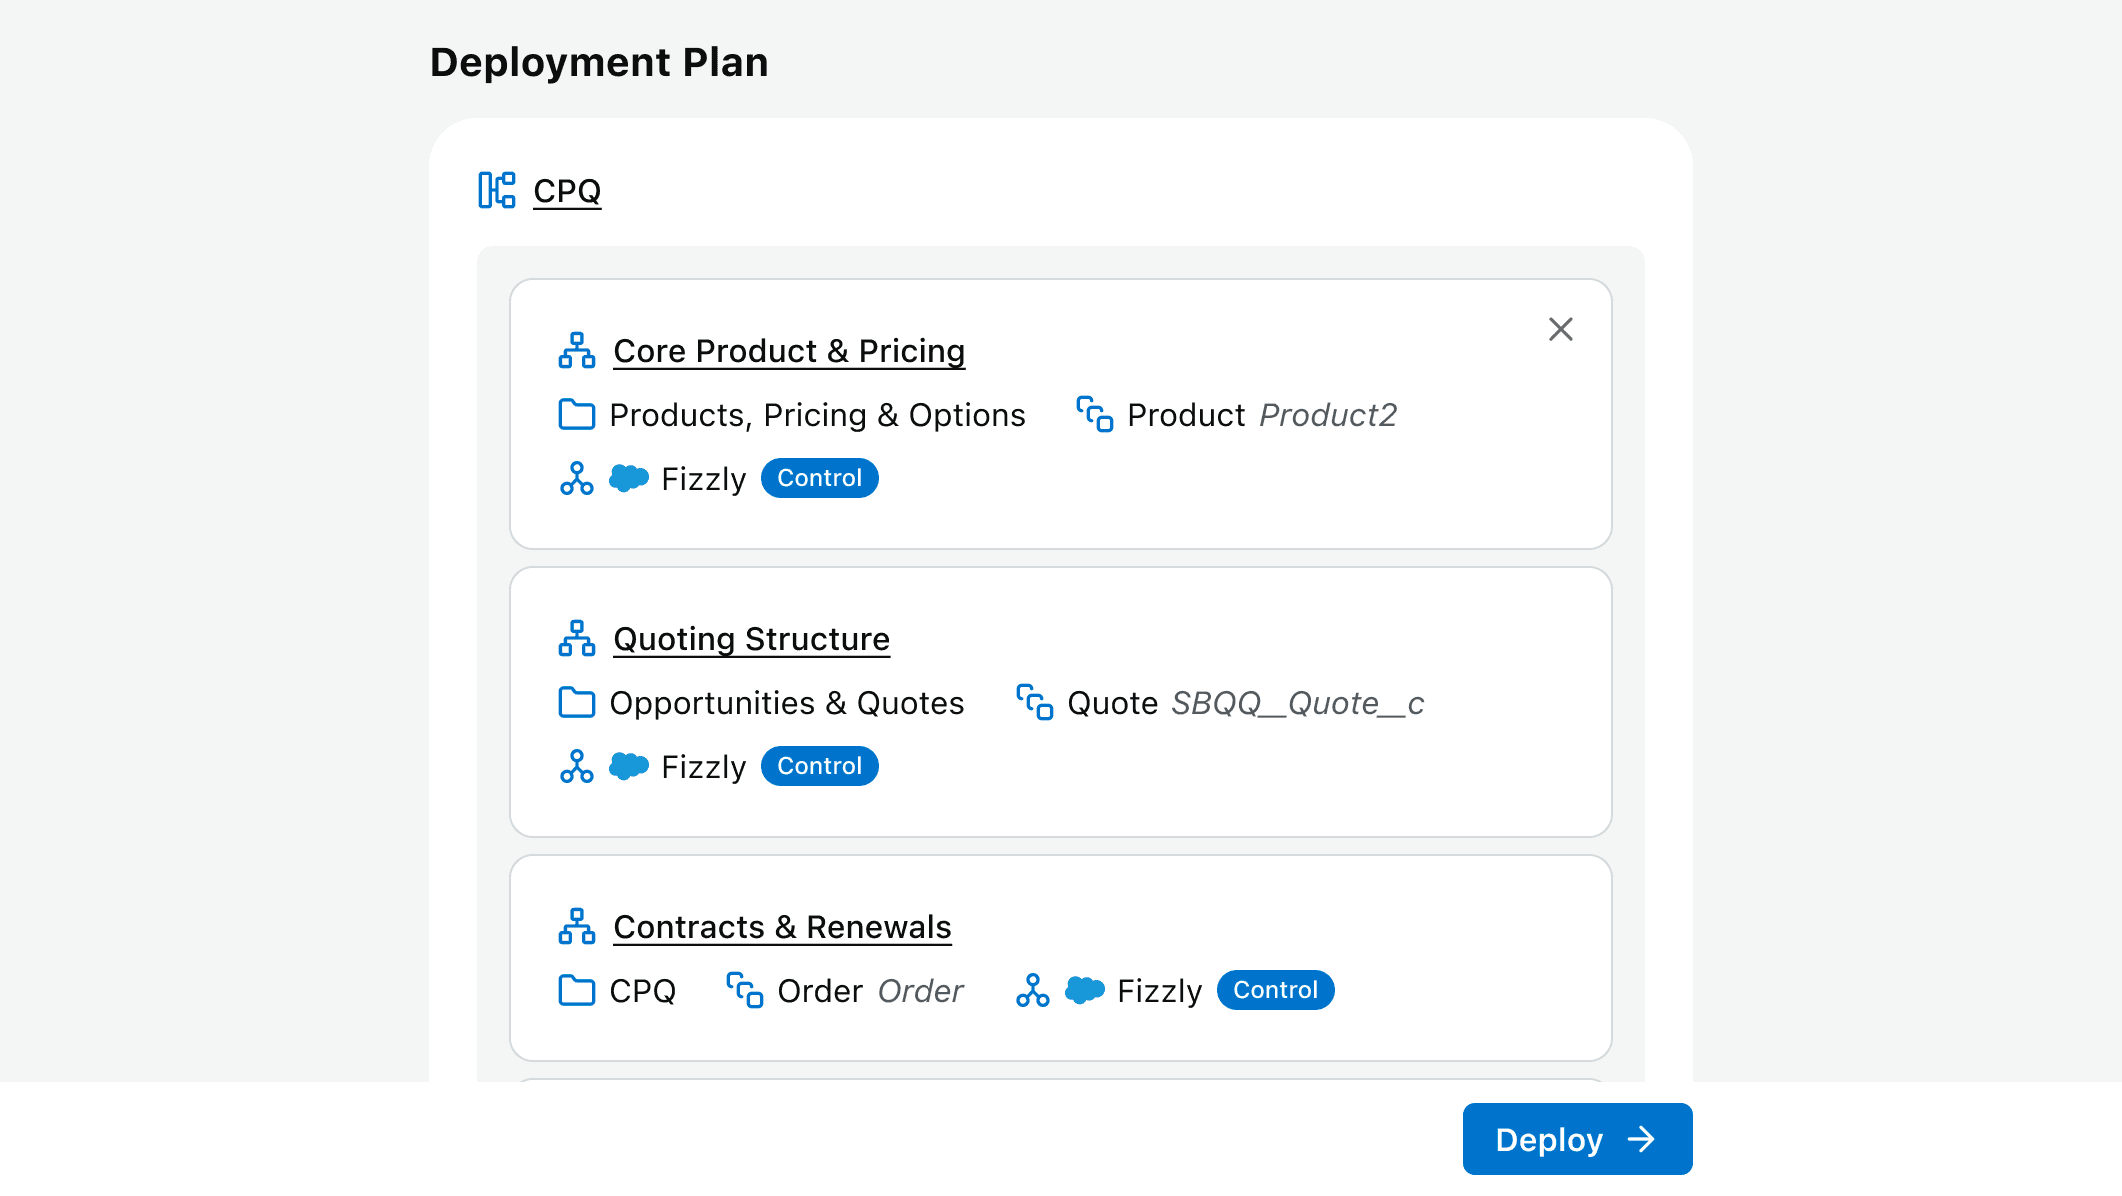Open the Quoting Structure link
Viewport: 2122px width, 1196px height.
tap(751, 639)
